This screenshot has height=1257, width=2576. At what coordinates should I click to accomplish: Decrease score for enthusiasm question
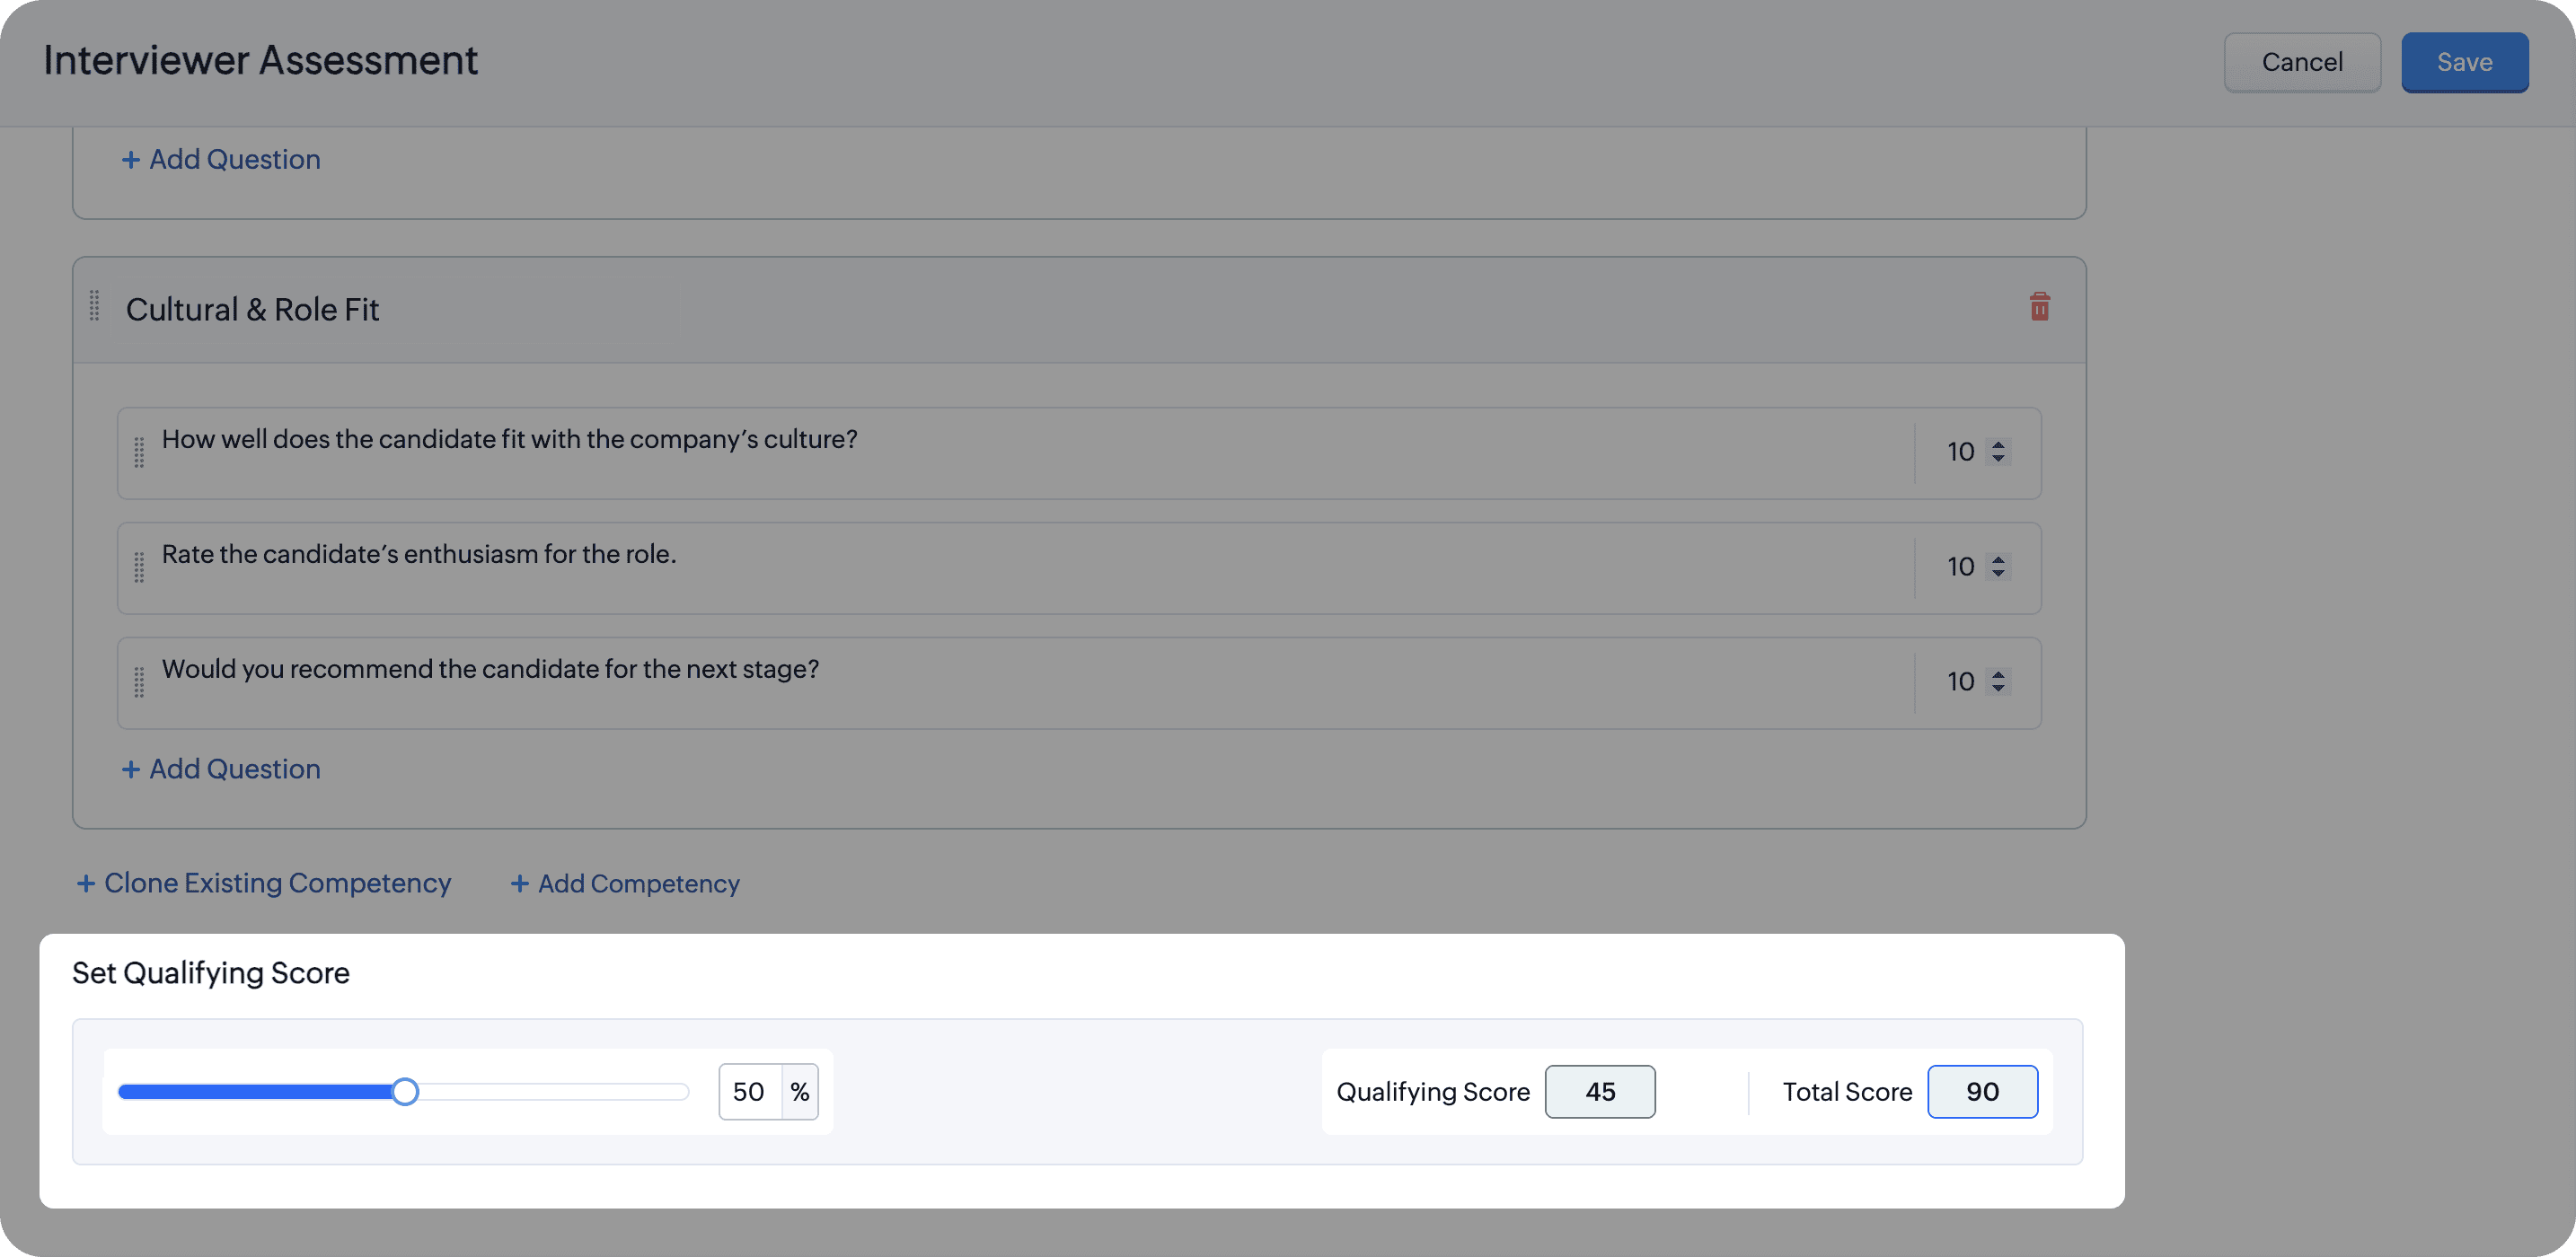coord(1998,574)
